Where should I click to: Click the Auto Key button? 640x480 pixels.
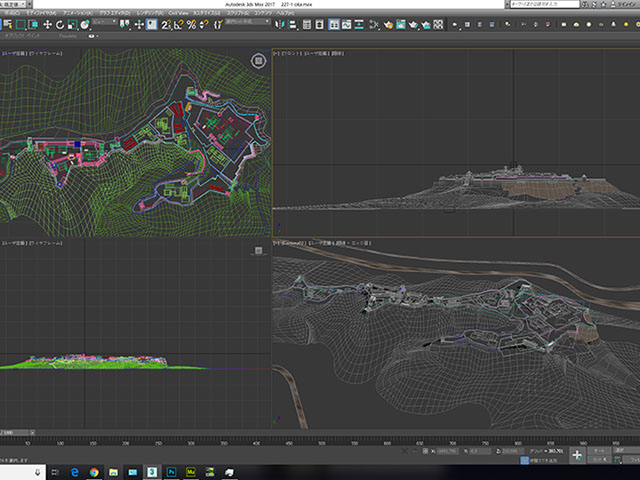click(599, 451)
